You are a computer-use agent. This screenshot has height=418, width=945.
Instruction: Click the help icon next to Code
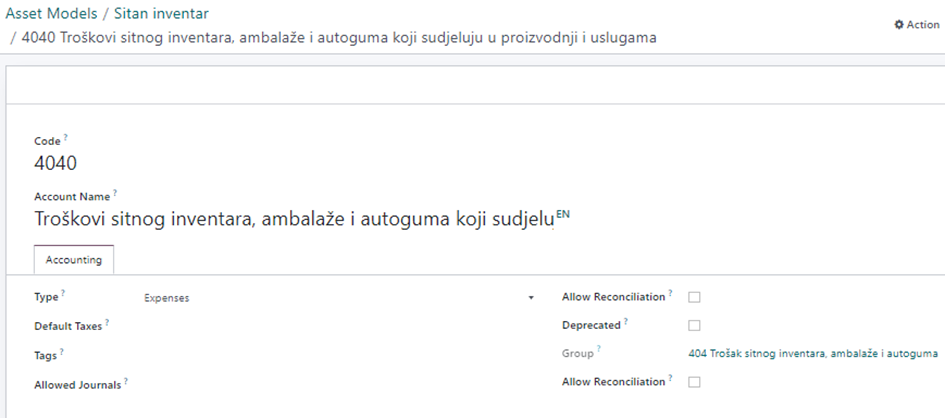point(66,138)
